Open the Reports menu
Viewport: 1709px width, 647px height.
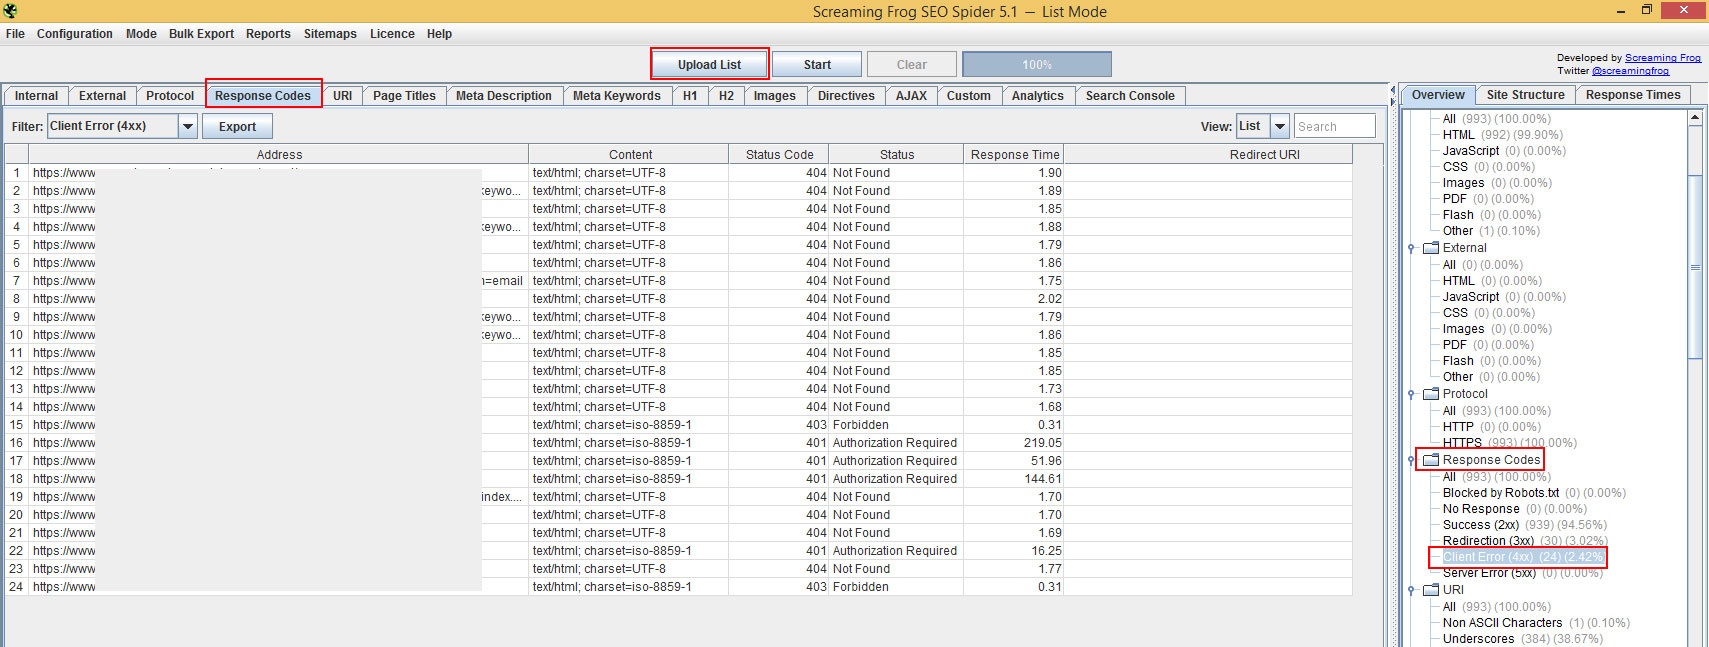coord(268,34)
